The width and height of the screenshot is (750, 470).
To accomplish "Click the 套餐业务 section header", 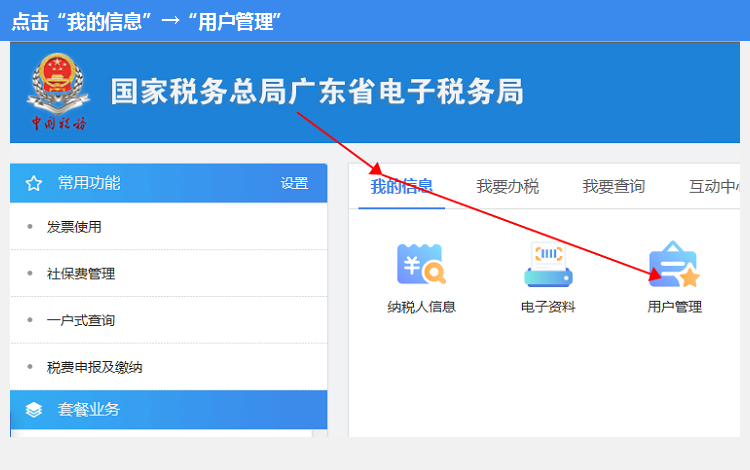I will (x=168, y=410).
